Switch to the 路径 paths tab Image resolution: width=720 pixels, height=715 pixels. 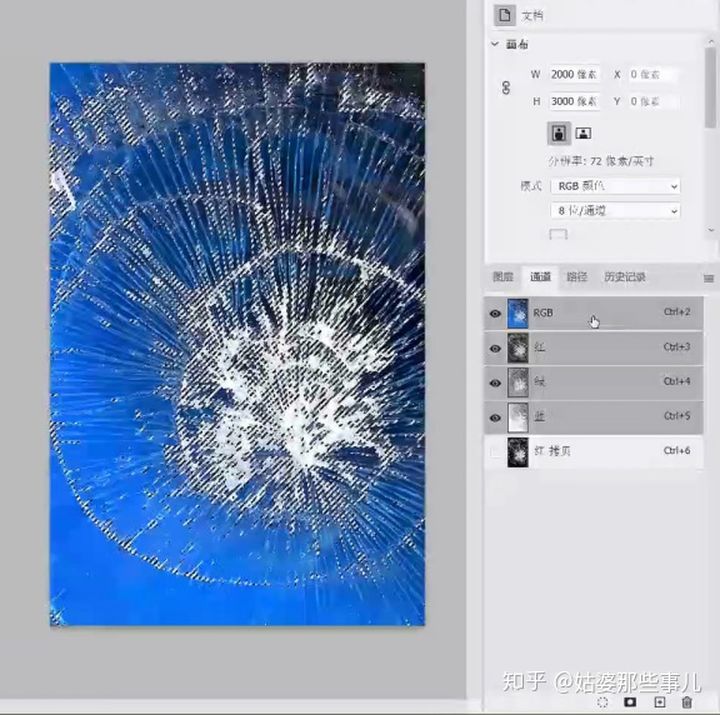577,276
